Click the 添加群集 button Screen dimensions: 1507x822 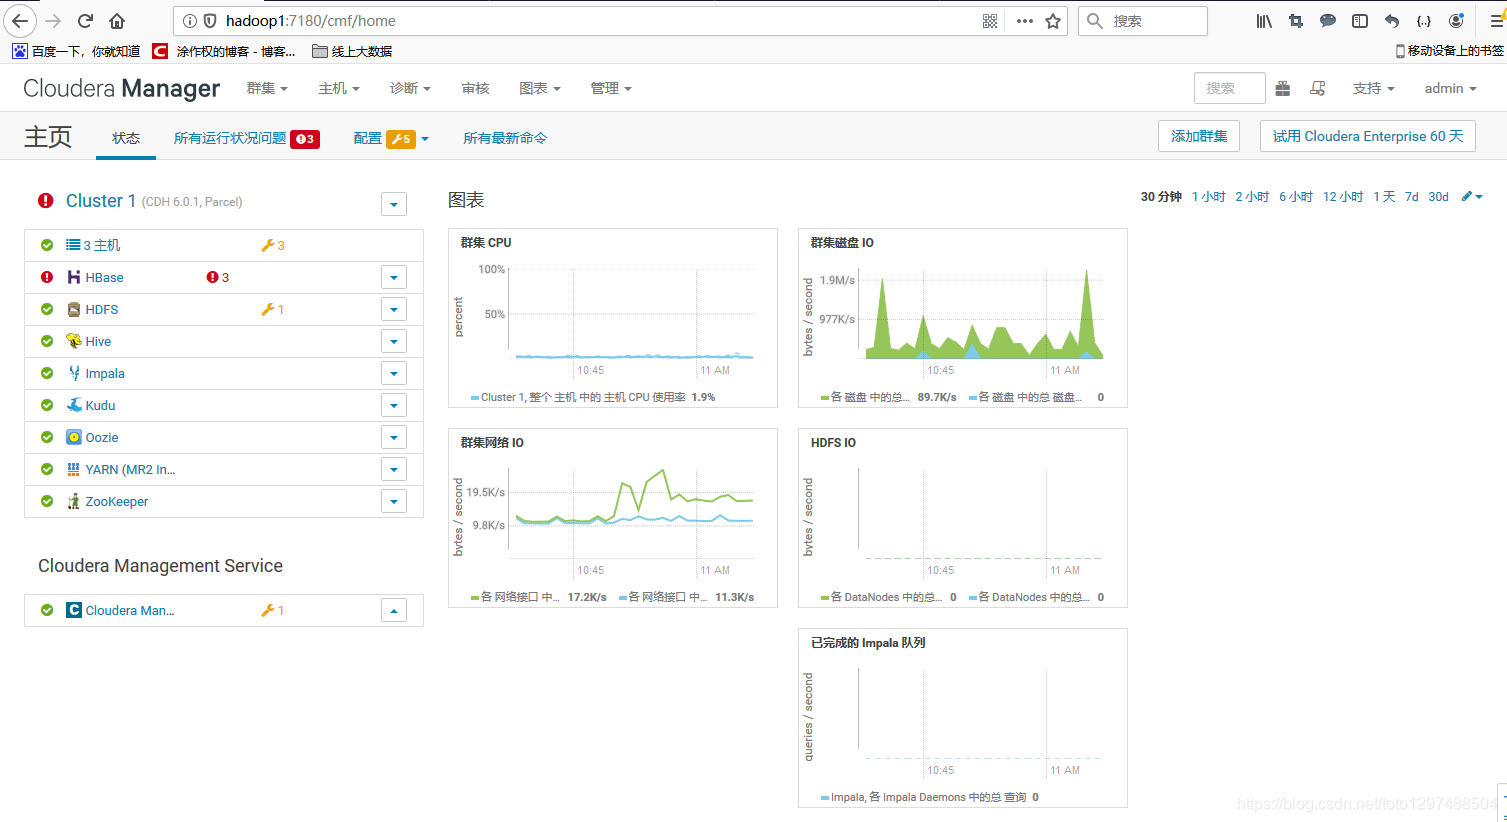[1199, 136]
